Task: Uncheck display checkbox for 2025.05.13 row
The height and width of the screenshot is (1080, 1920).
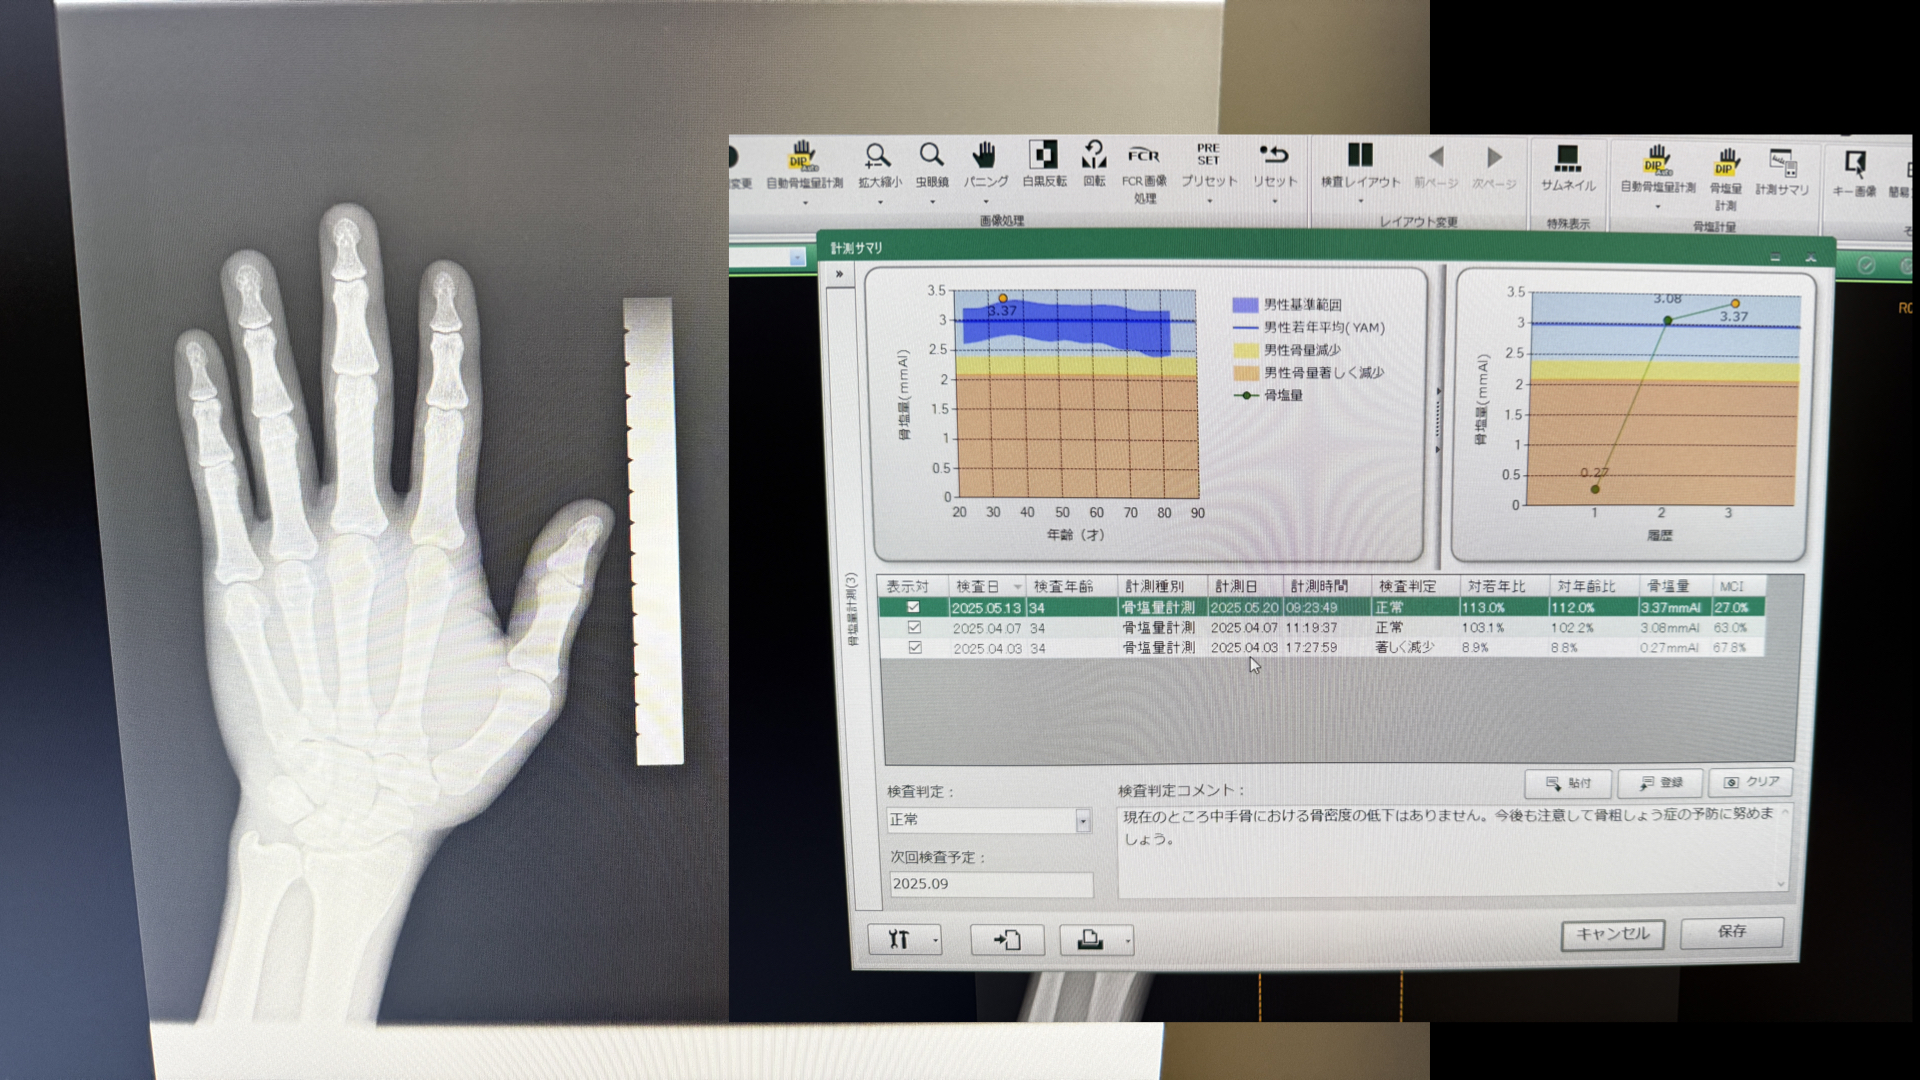Action: point(913,607)
